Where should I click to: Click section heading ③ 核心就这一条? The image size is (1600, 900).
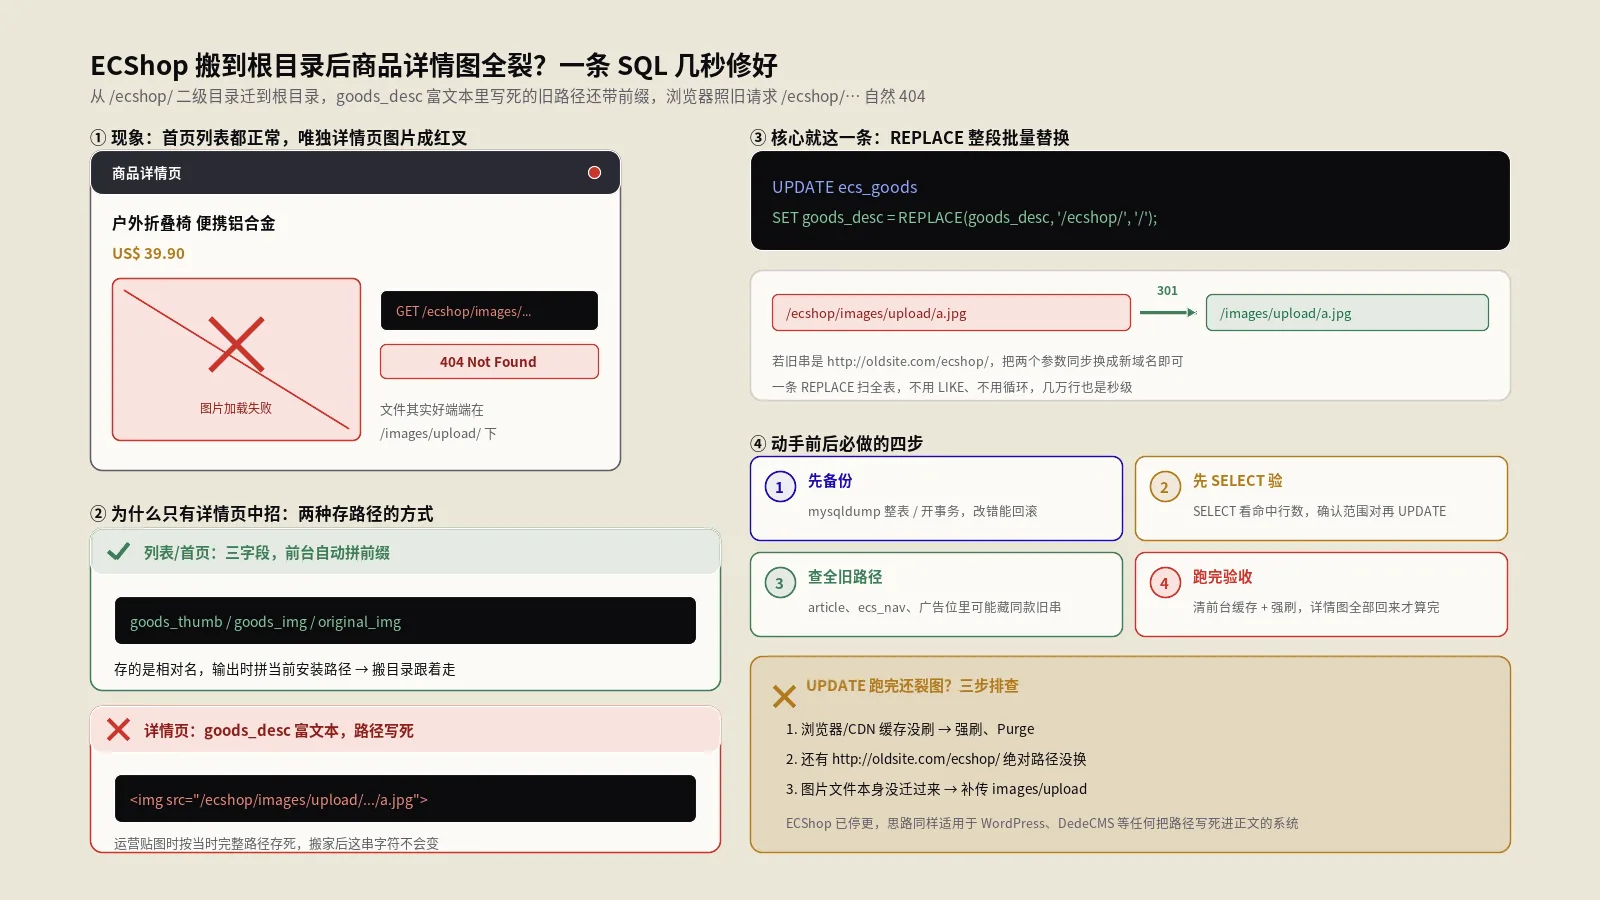click(x=910, y=138)
